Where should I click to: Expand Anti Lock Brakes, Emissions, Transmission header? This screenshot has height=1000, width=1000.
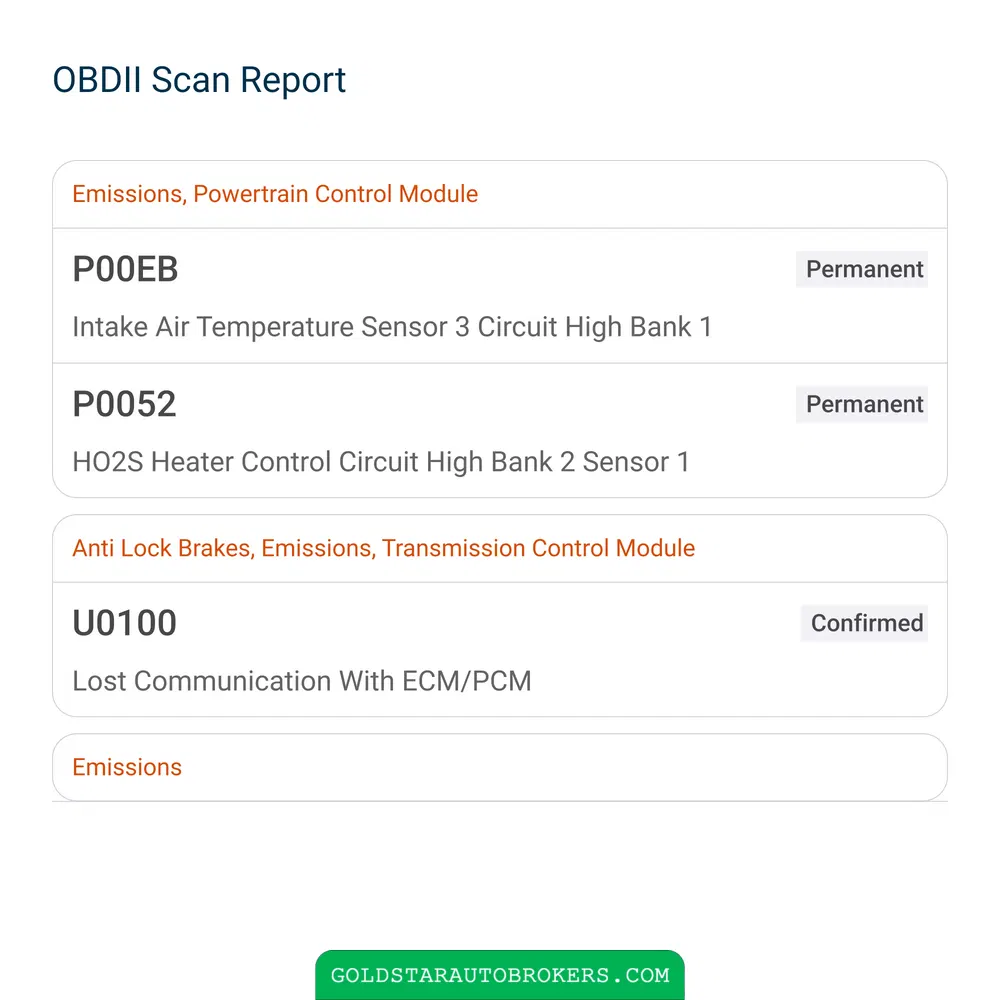500,548
